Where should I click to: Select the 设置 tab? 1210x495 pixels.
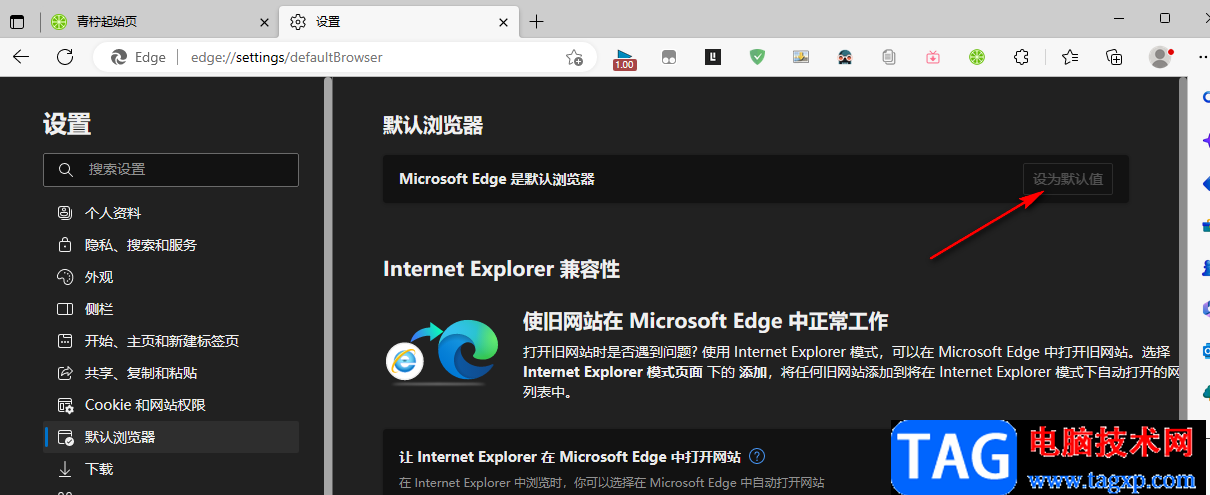(397, 21)
